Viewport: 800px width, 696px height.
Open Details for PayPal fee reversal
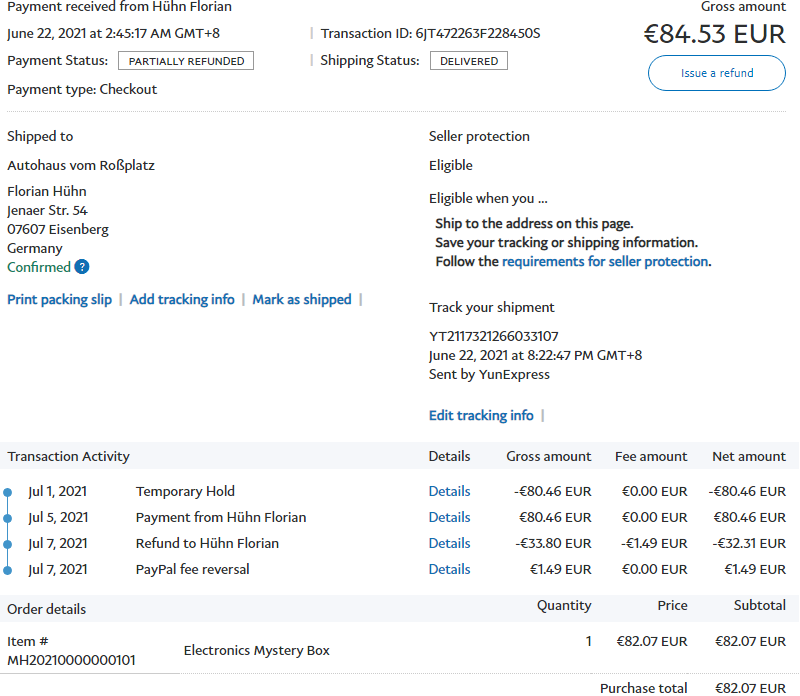click(449, 569)
